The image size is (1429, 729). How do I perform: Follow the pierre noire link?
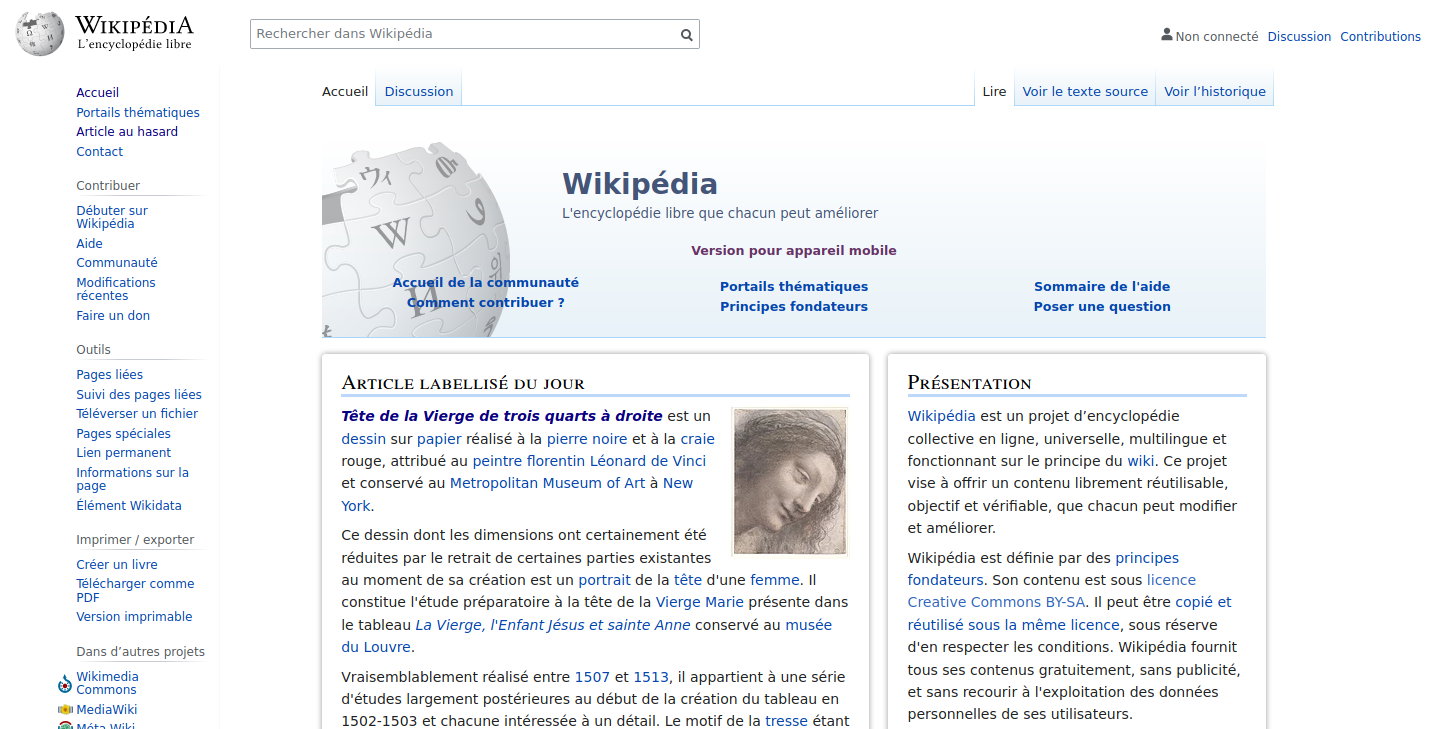pyautogui.click(x=587, y=439)
